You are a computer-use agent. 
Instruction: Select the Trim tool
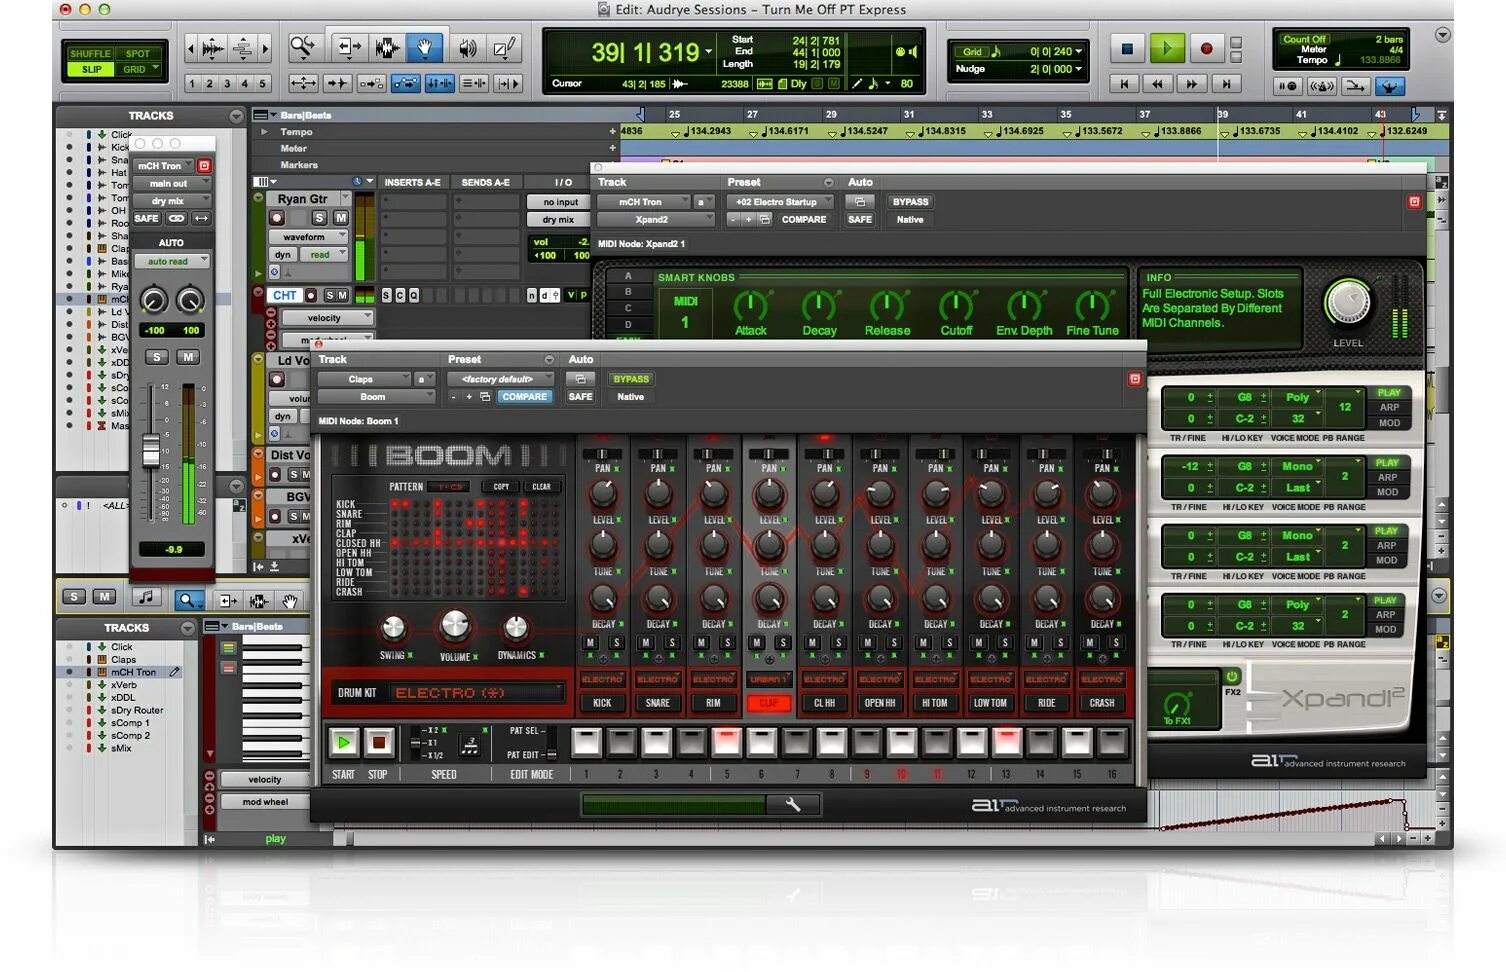[348, 47]
